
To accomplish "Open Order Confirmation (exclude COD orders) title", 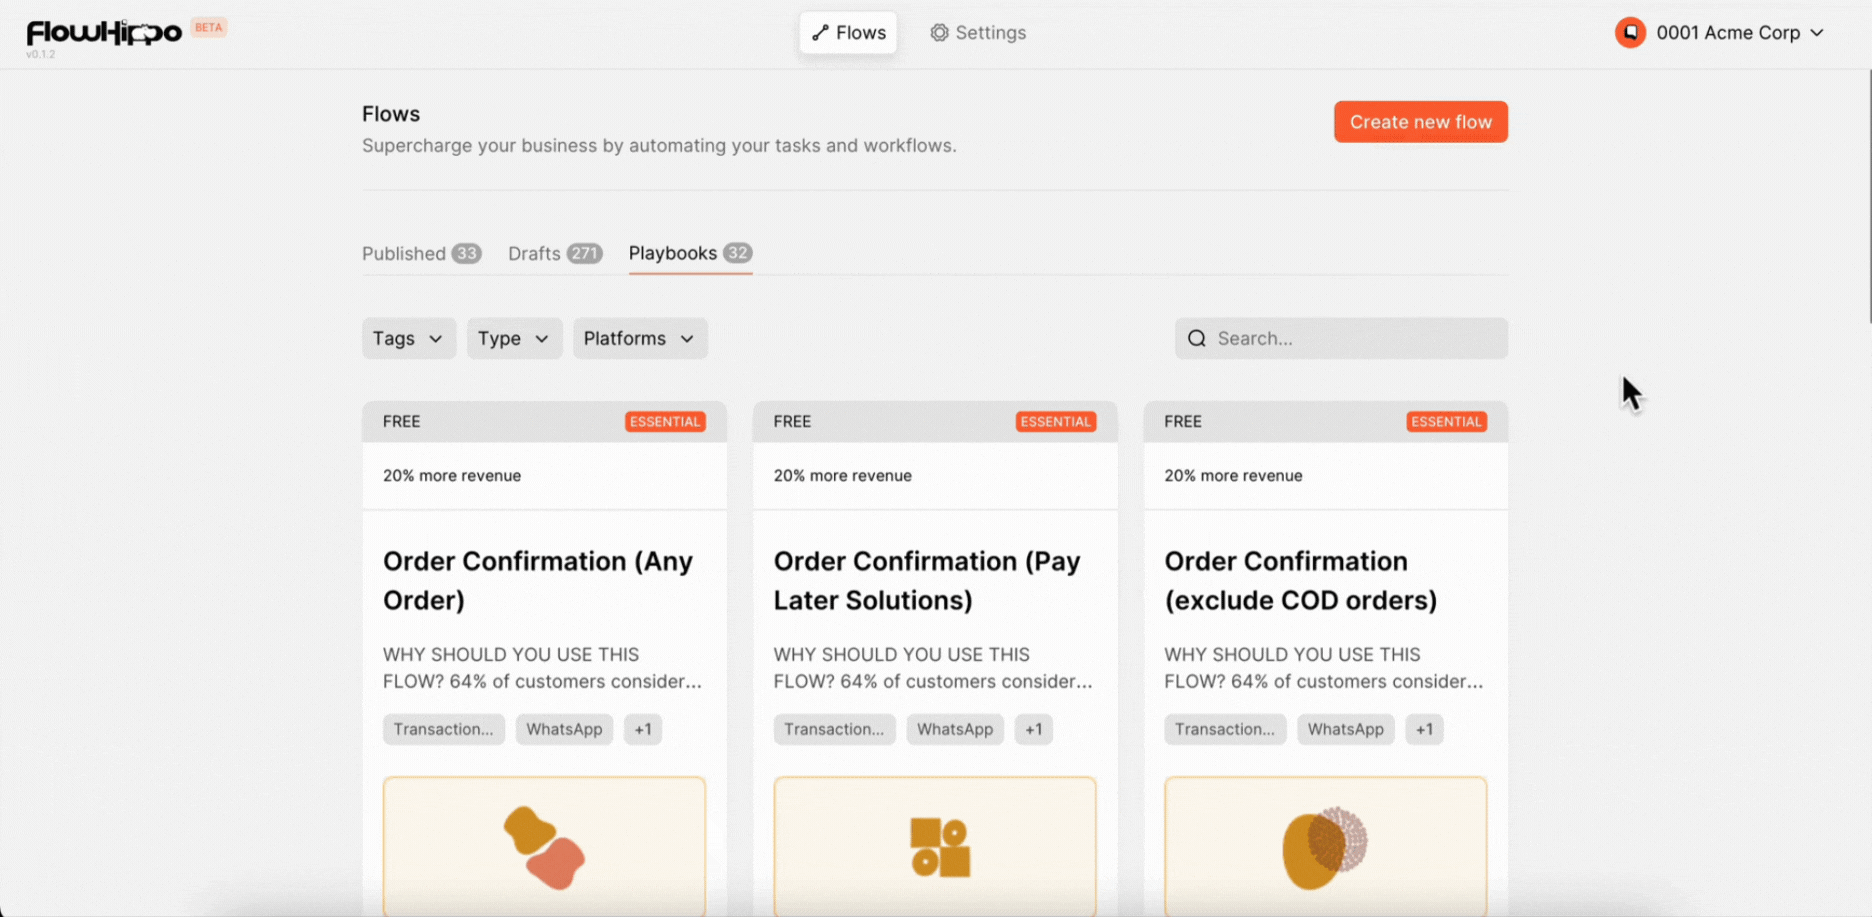I will point(1300,581).
